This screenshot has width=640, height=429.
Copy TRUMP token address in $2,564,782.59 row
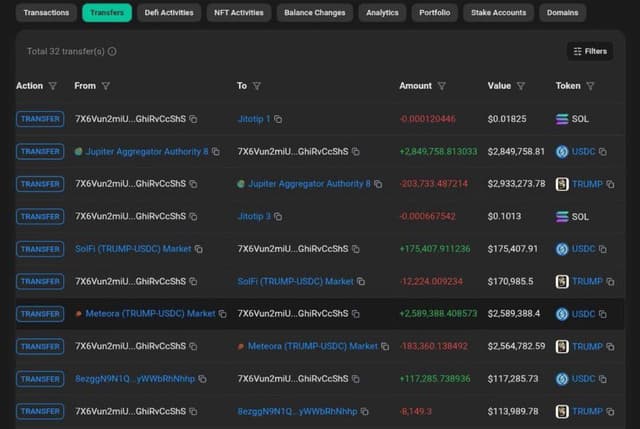coord(610,347)
